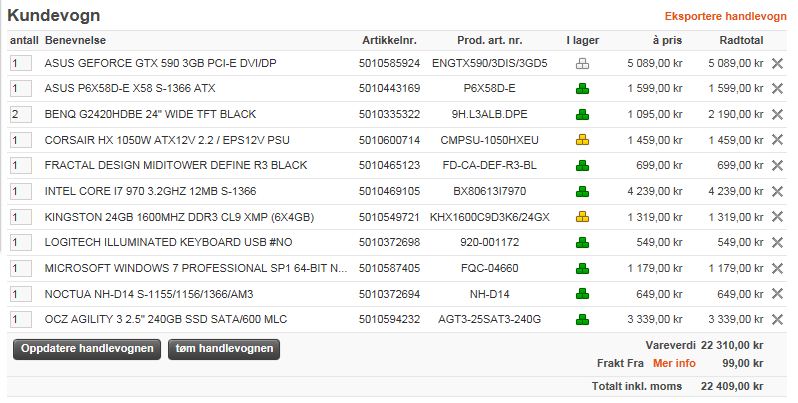Click total amount 22 409,00 kr
Screen dimensions: 798x403
732,386
